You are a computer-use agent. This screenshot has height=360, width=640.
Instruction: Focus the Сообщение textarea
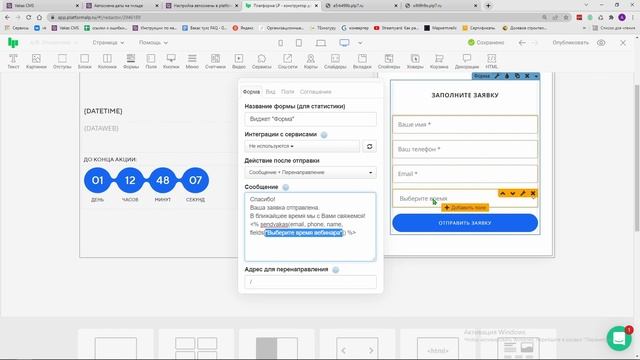tap(310, 227)
